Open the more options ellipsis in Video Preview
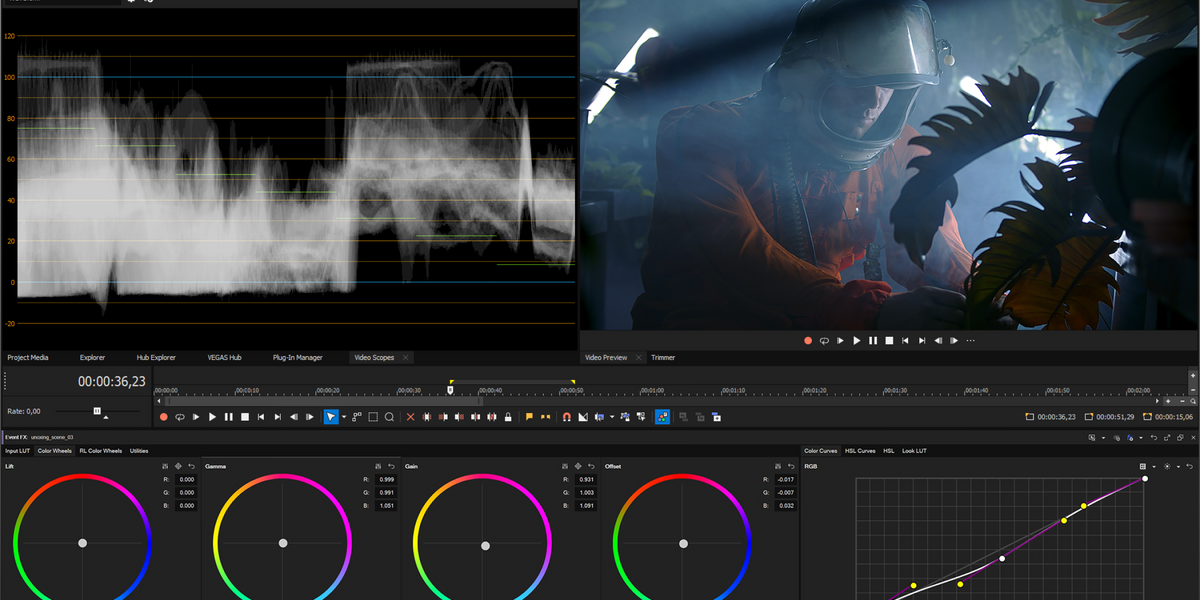The width and height of the screenshot is (1200, 600). click(970, 341)
